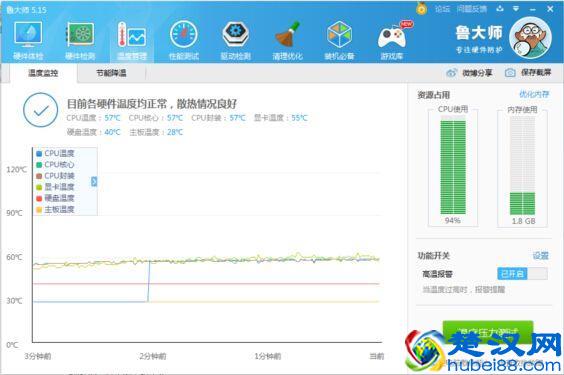Toggle 主板温度 yellow legend swatch
Viewport: 564px width, 375px height.
pyautogui.click(x=39, y=210)
